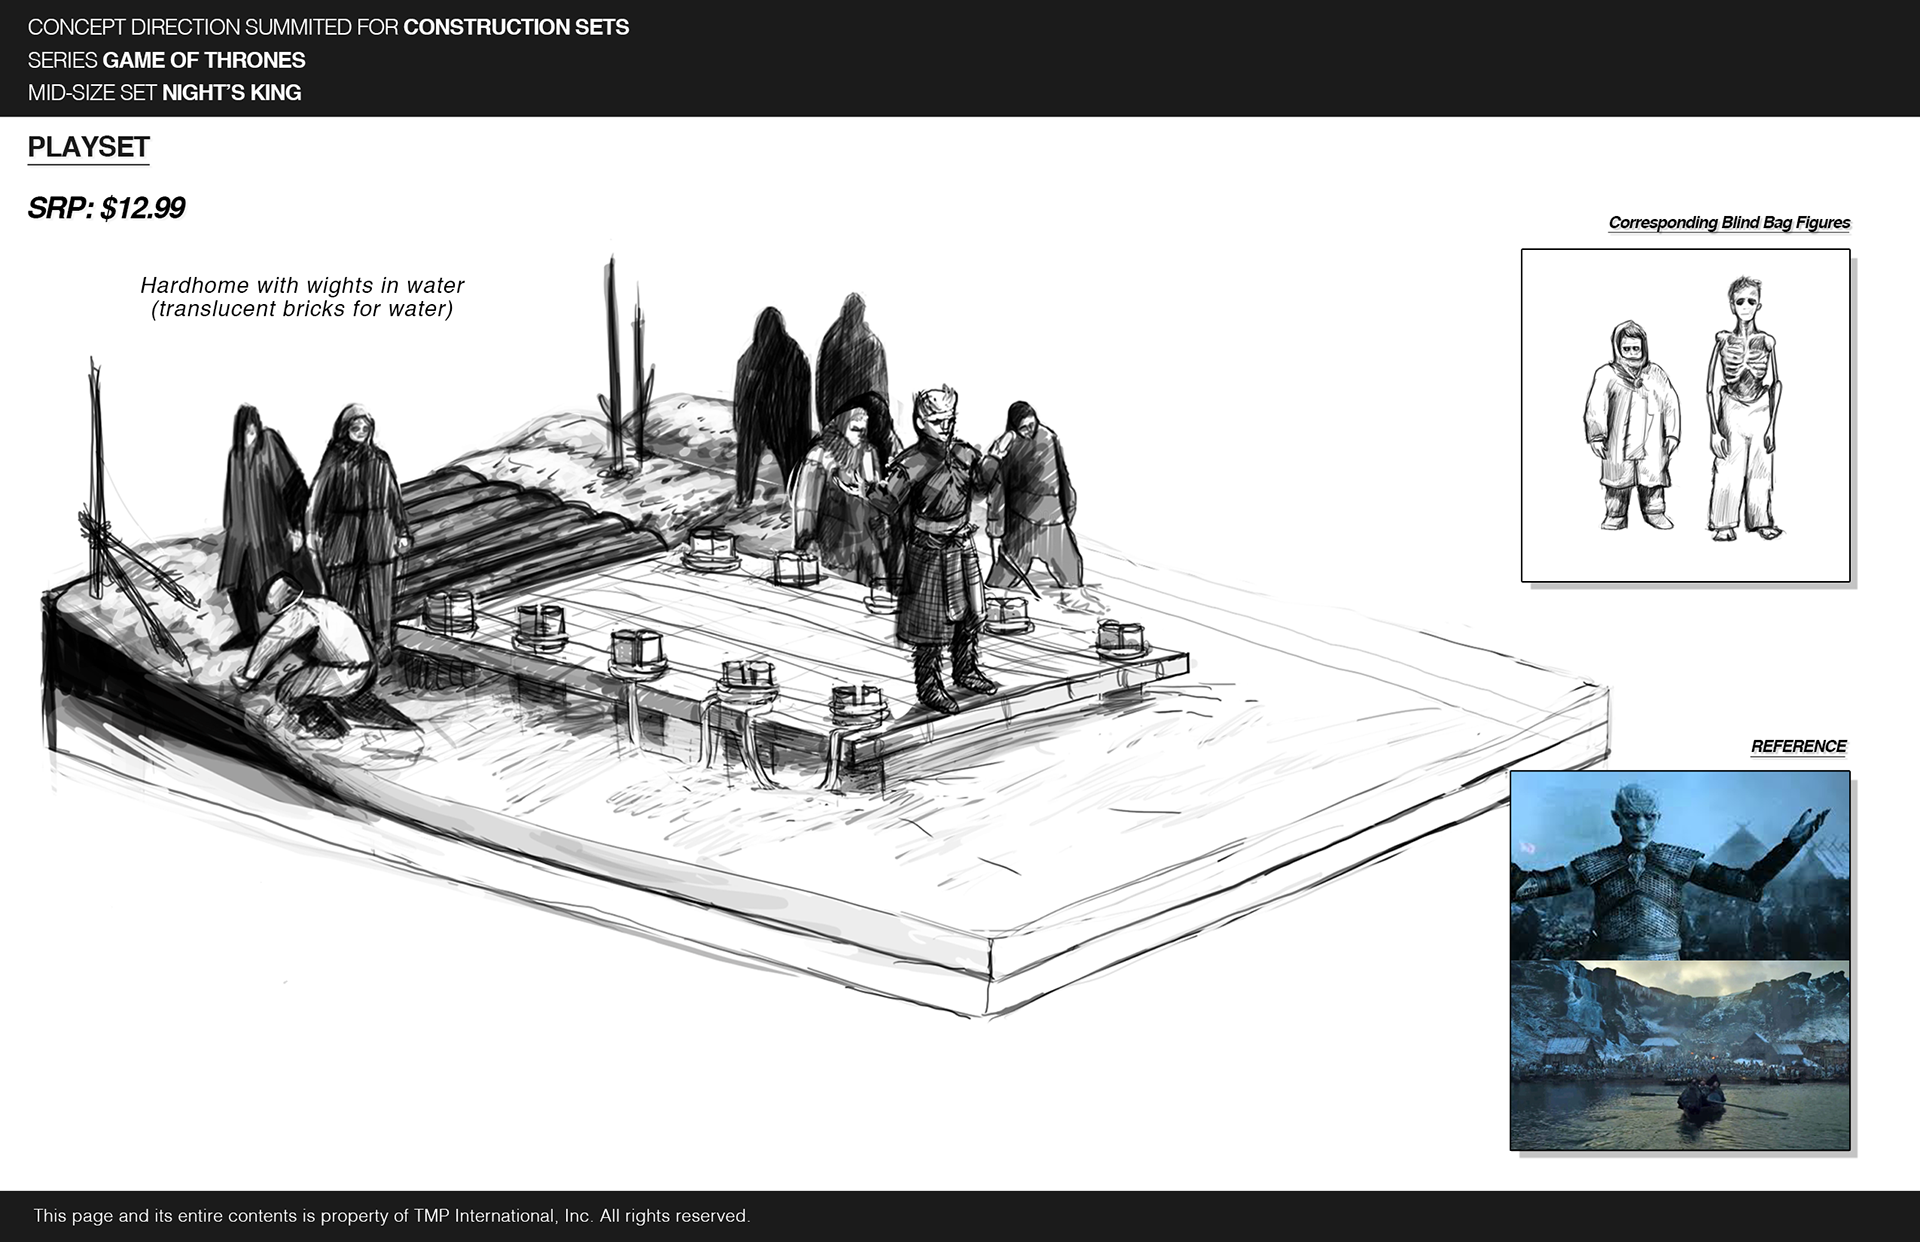1920x1242 pixels.
Task: Click the skeleton wight blind bag figure
Action: click(1745, 408)
